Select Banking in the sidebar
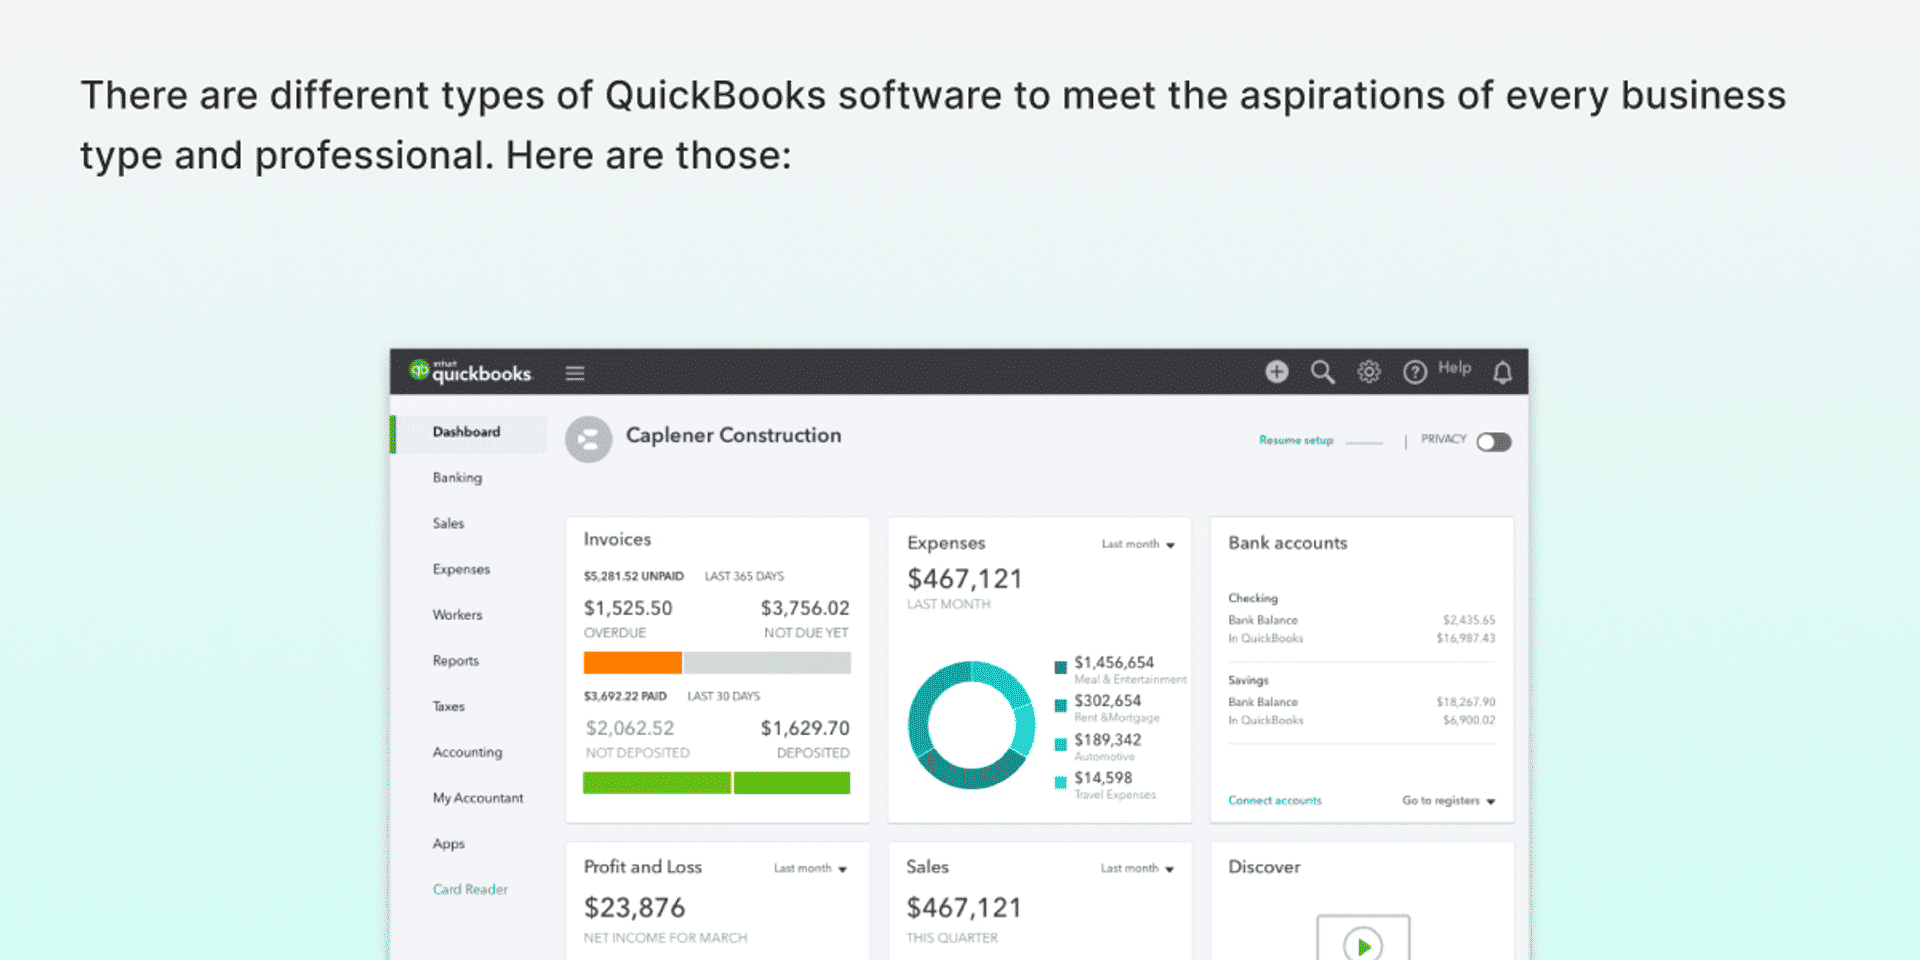This screenshot has height=960, width=1920. (x=456, y=477)
